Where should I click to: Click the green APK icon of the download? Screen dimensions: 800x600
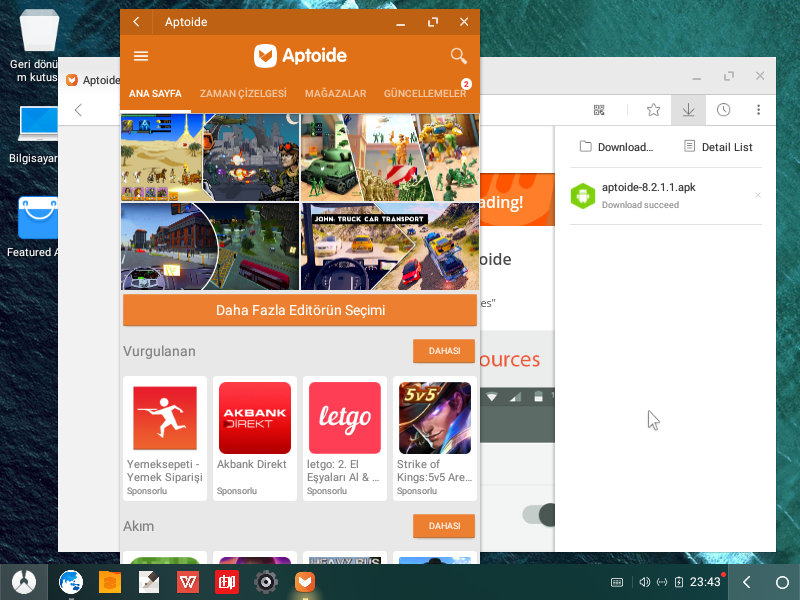pos(583,196)
